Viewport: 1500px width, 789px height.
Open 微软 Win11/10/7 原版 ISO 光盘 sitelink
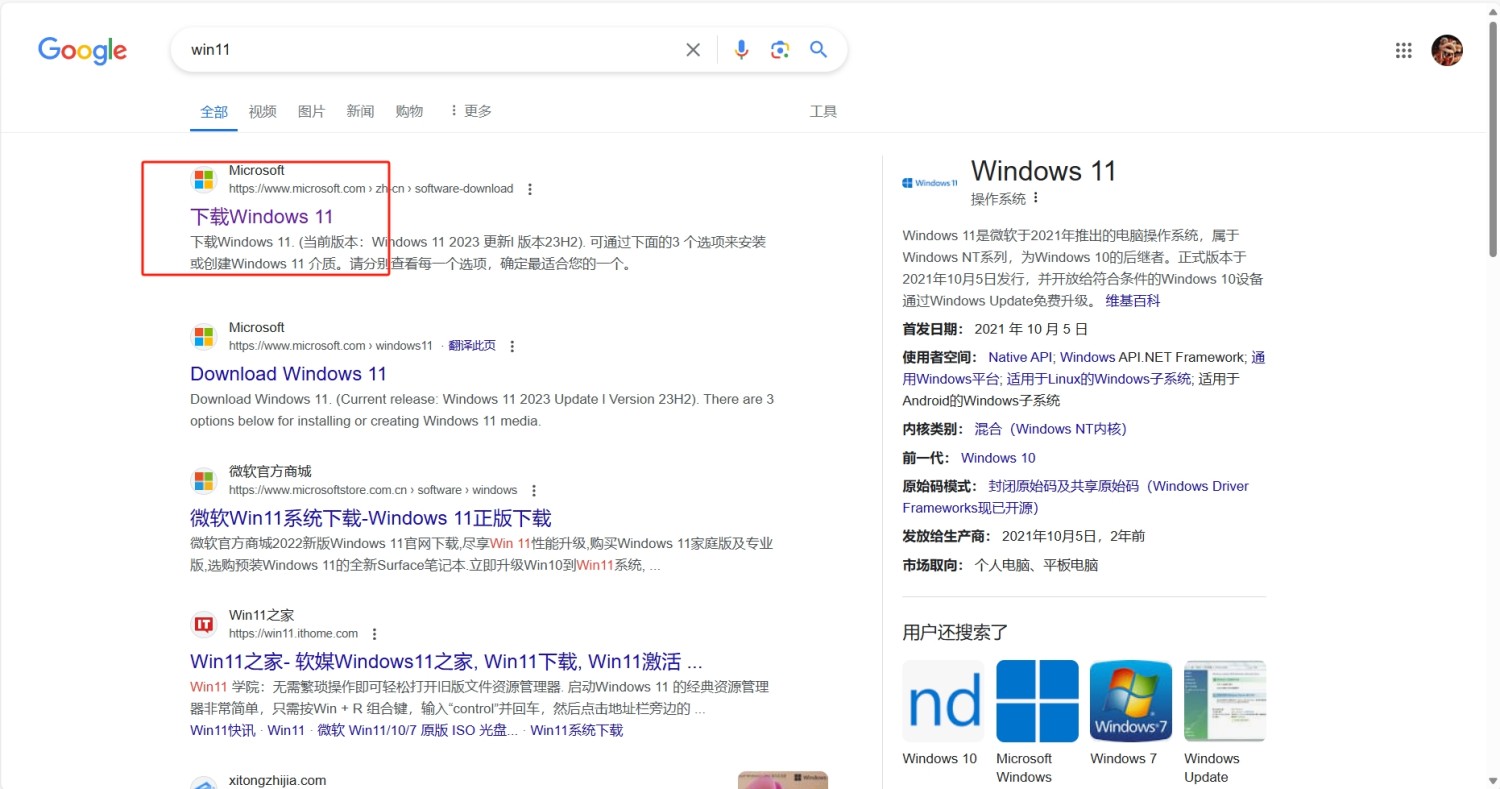(x=417, y=730)
